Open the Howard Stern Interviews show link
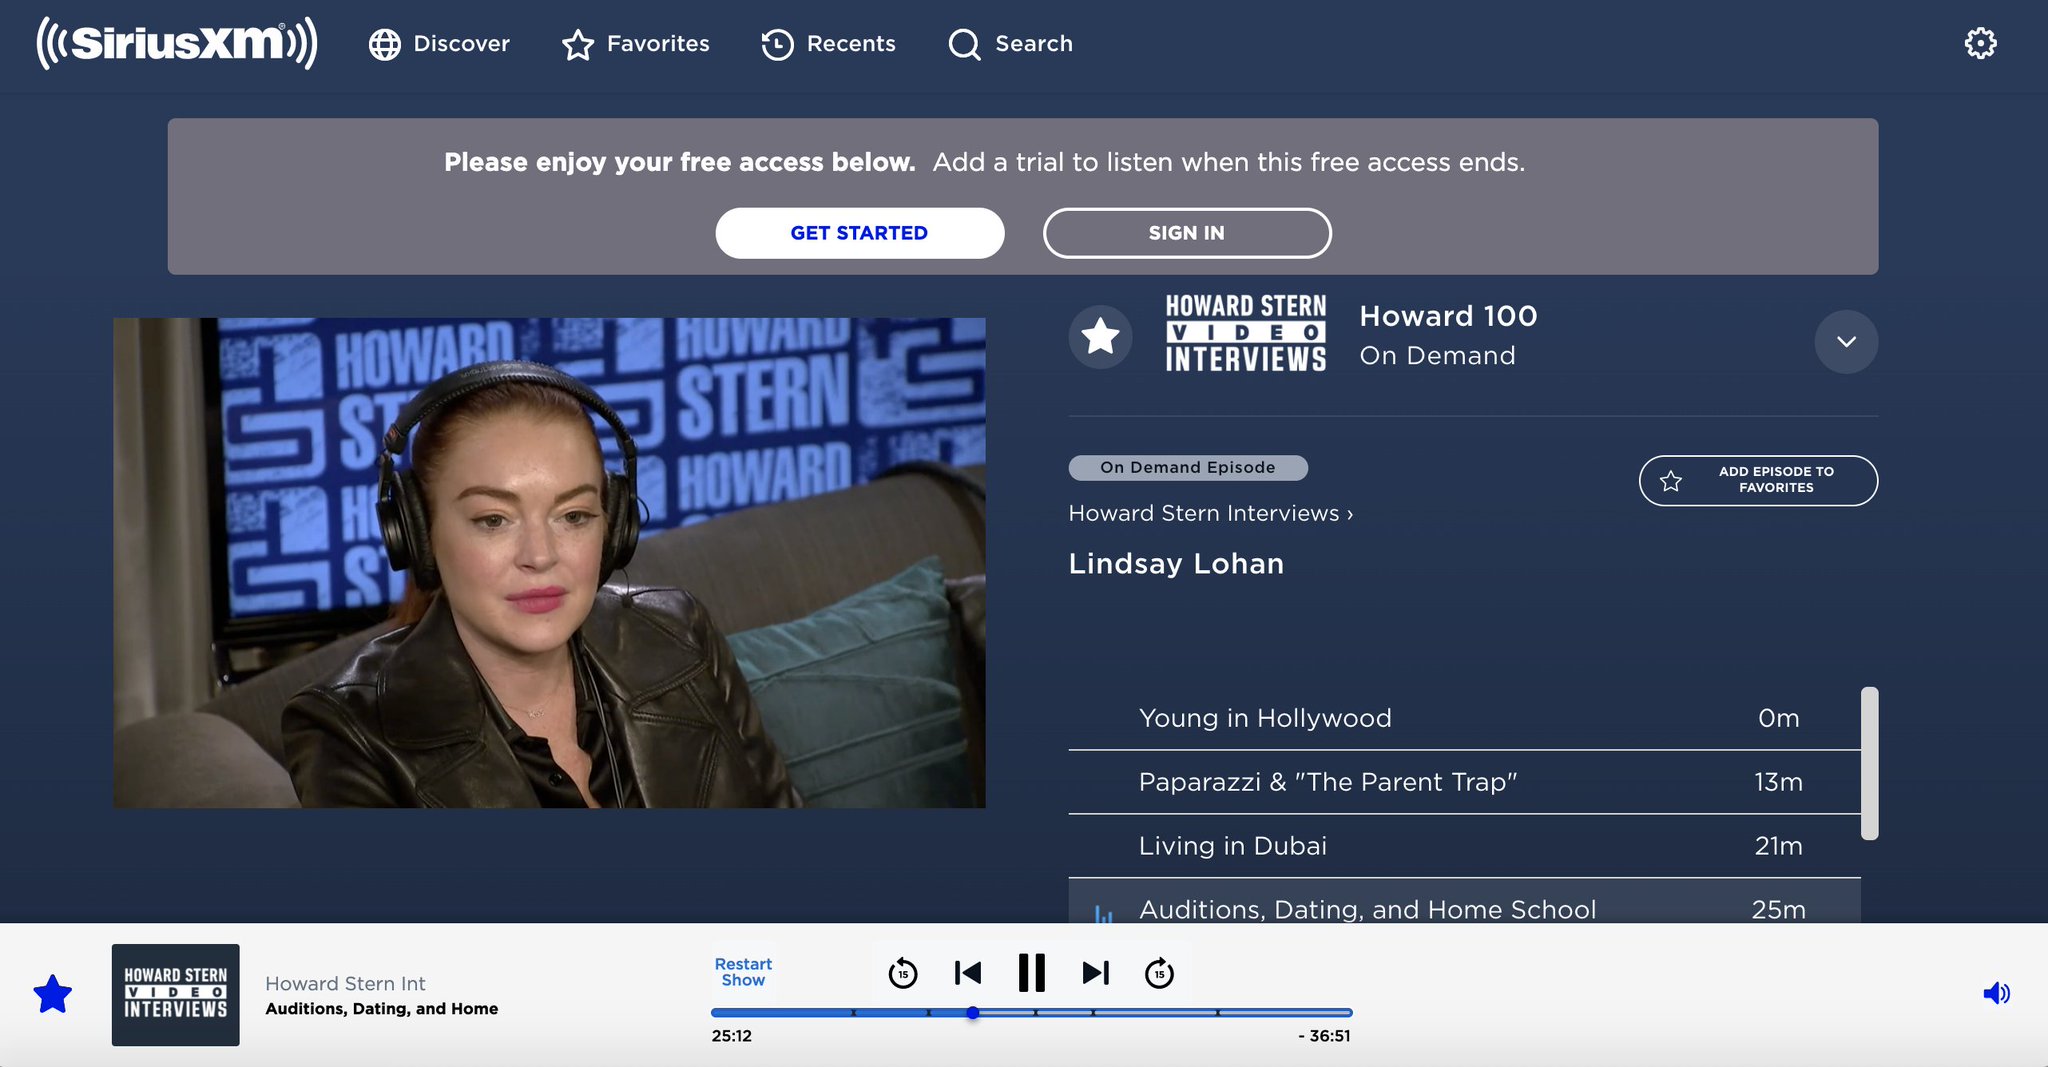 [x=1210, y=513]
